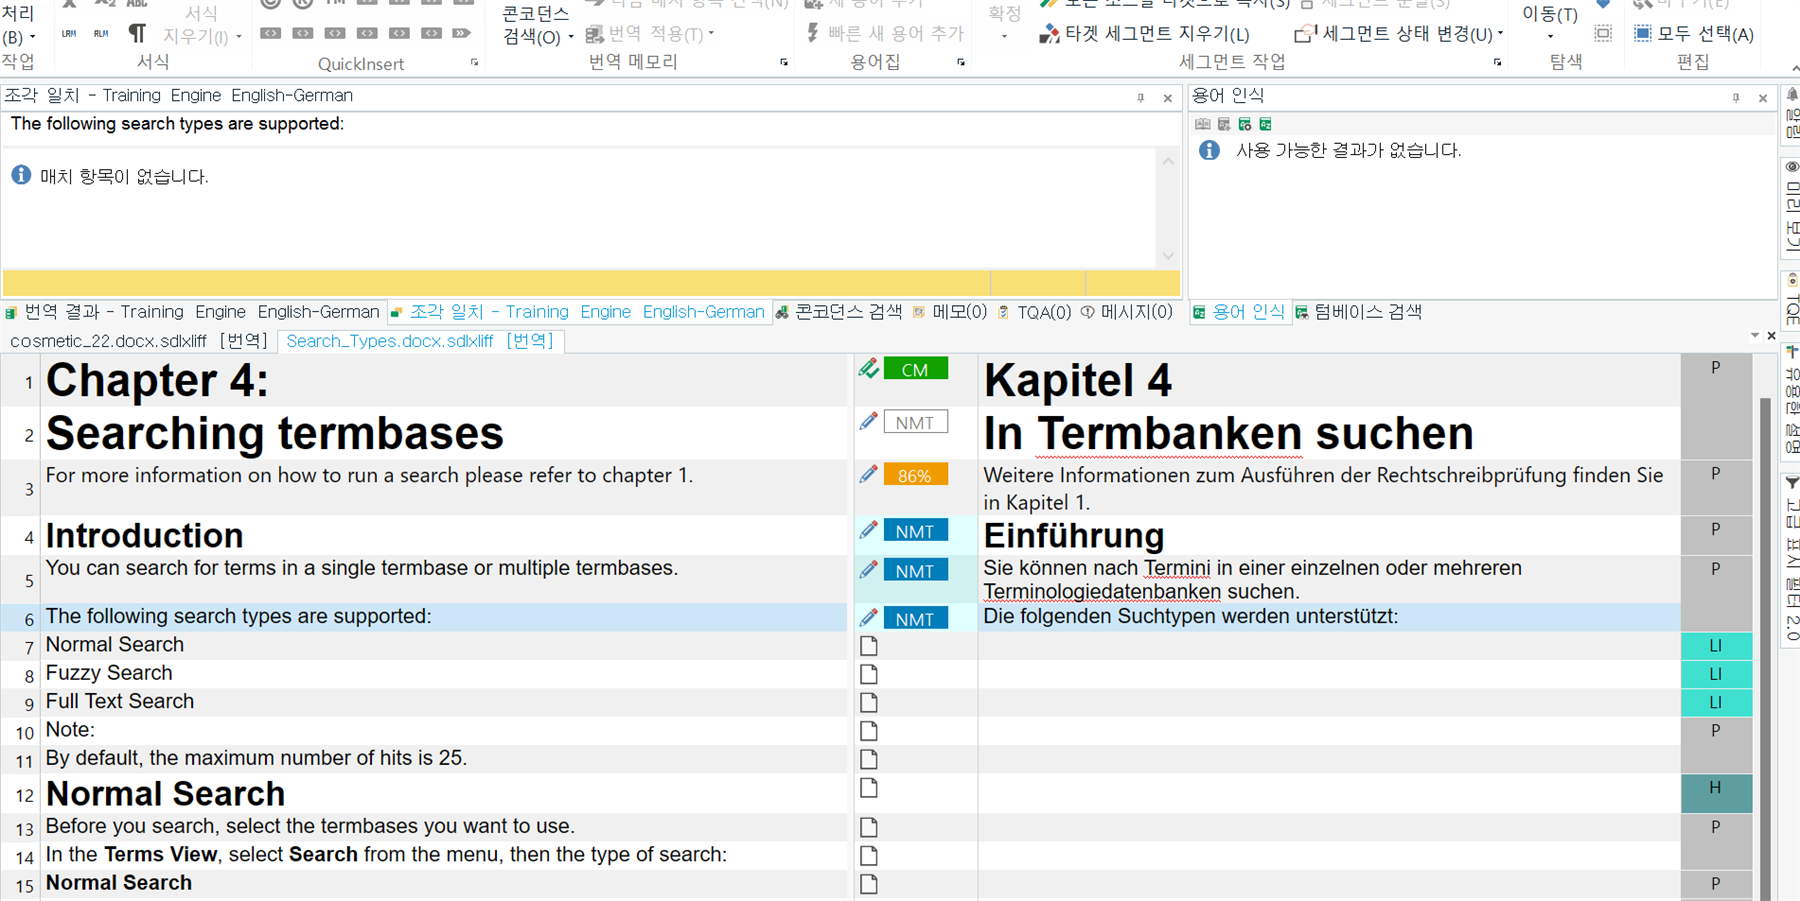Click the last QuickInsert tag icon with double arrows
1800x901 pixels.
pos(461,33)
